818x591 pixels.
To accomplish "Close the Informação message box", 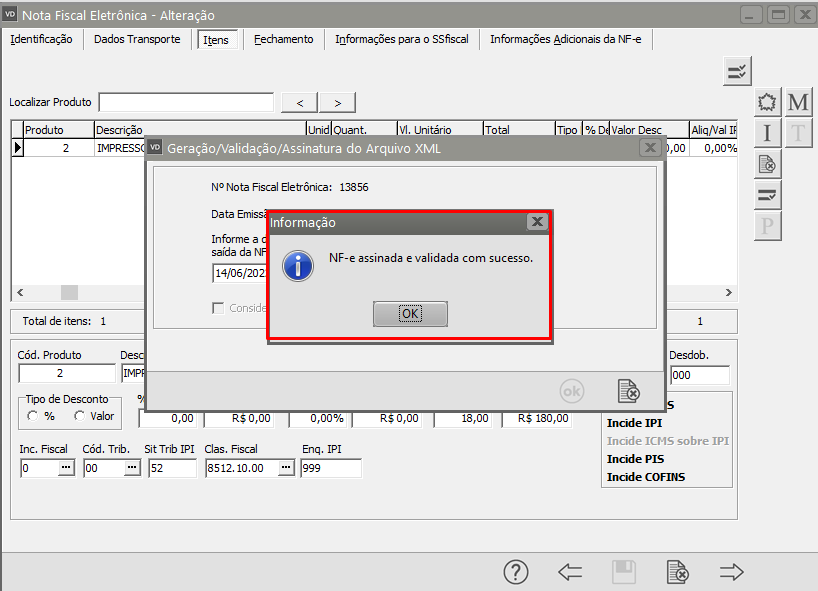I will [537, 222].
